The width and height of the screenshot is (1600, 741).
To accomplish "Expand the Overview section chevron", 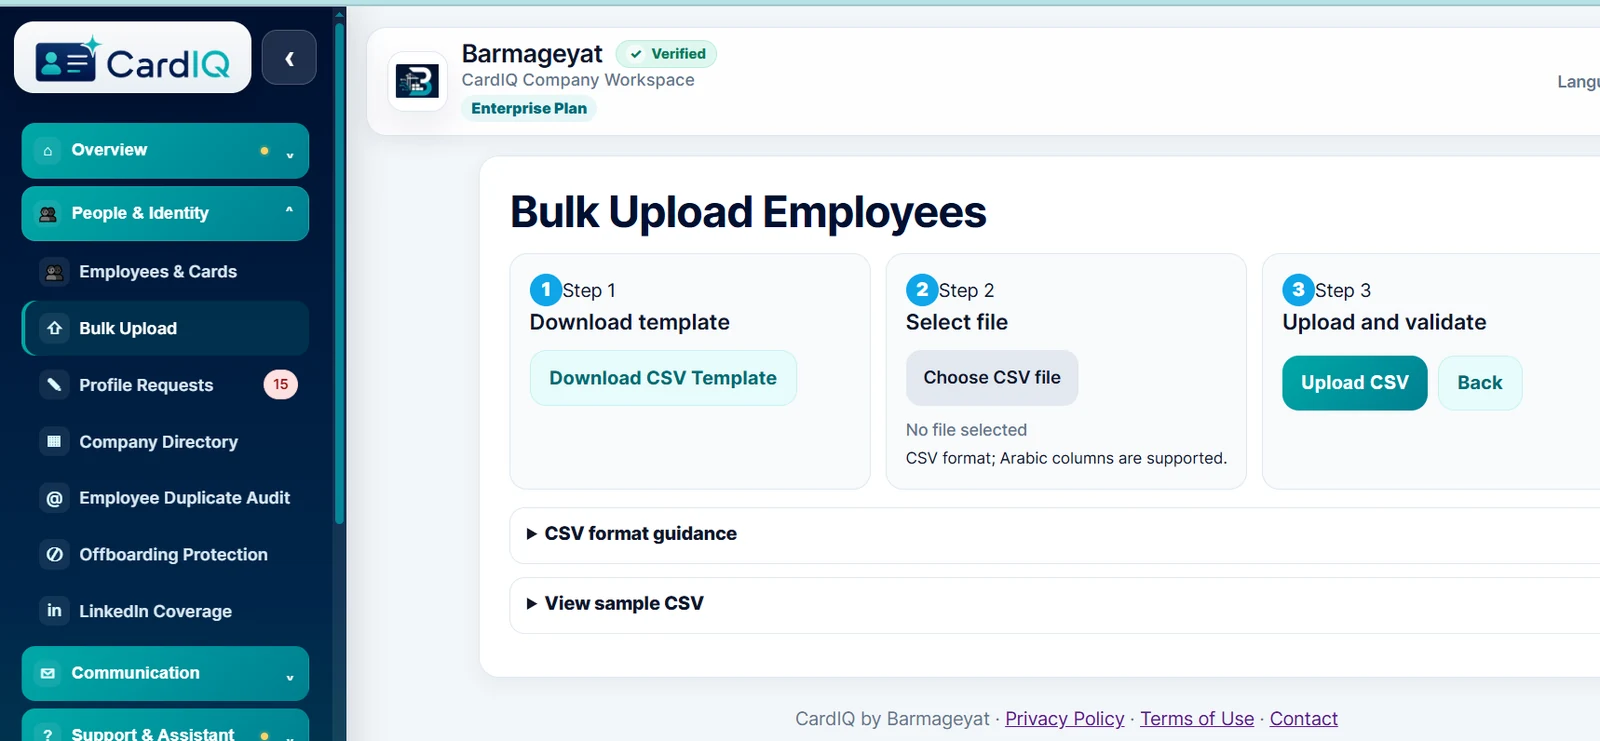I will (x=290, y=155).
